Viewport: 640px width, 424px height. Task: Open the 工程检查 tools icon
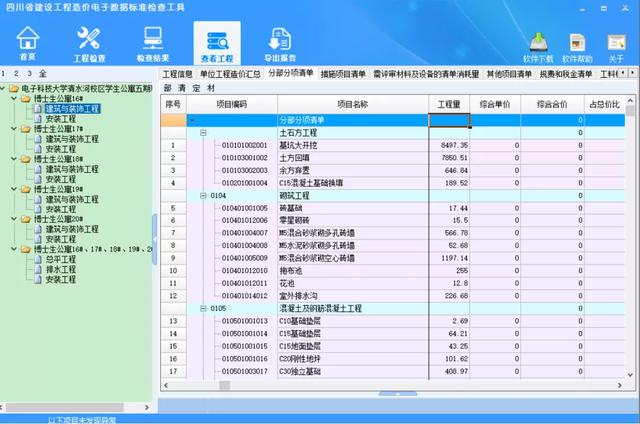[89, 44]
